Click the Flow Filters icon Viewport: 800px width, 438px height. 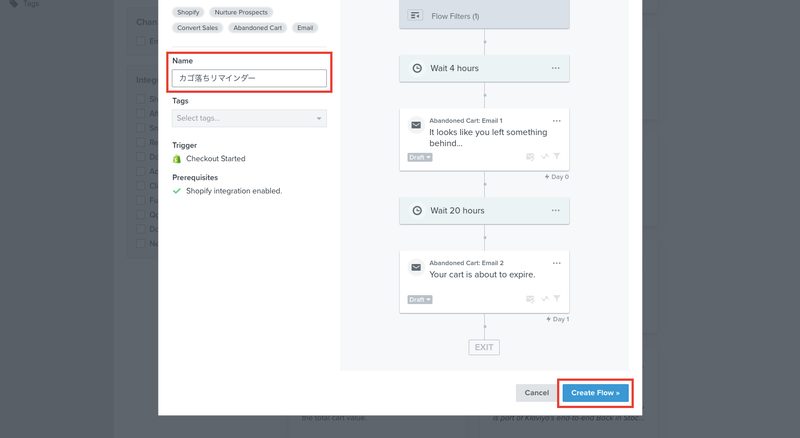click(415, 15)
